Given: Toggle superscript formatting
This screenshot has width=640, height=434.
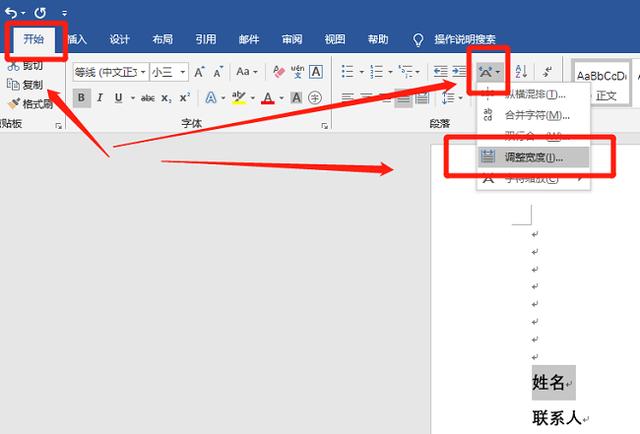Looking at the screenshot, I should coord(185,98).
